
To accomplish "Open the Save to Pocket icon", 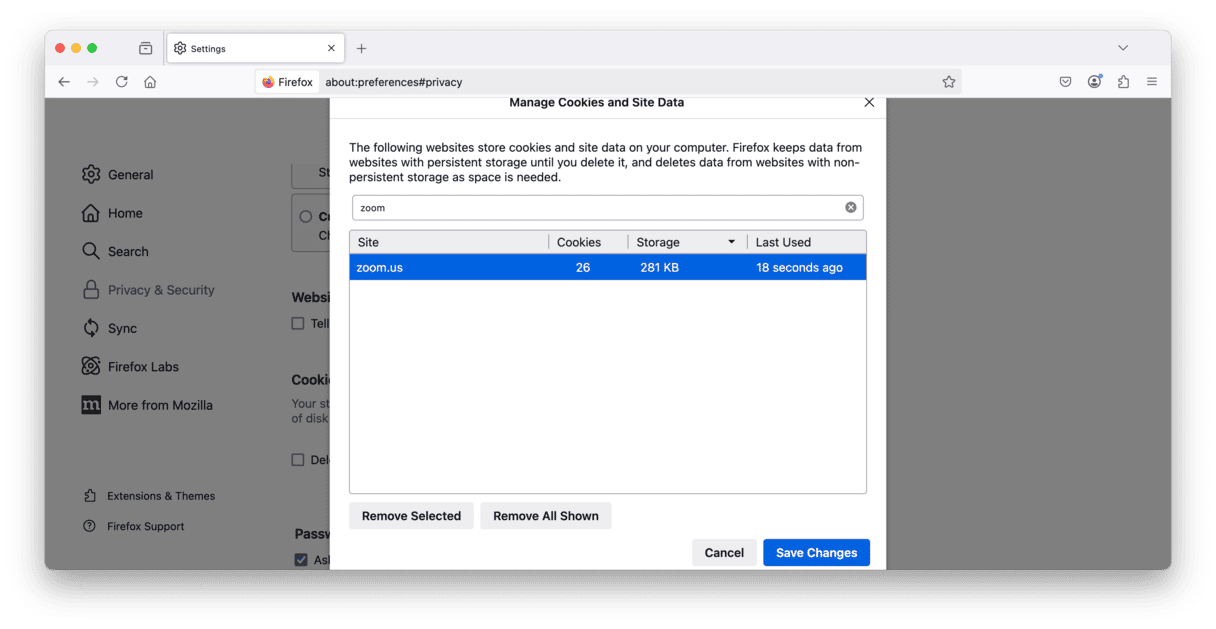I will pyautogui.click(x=1066, y=82).
